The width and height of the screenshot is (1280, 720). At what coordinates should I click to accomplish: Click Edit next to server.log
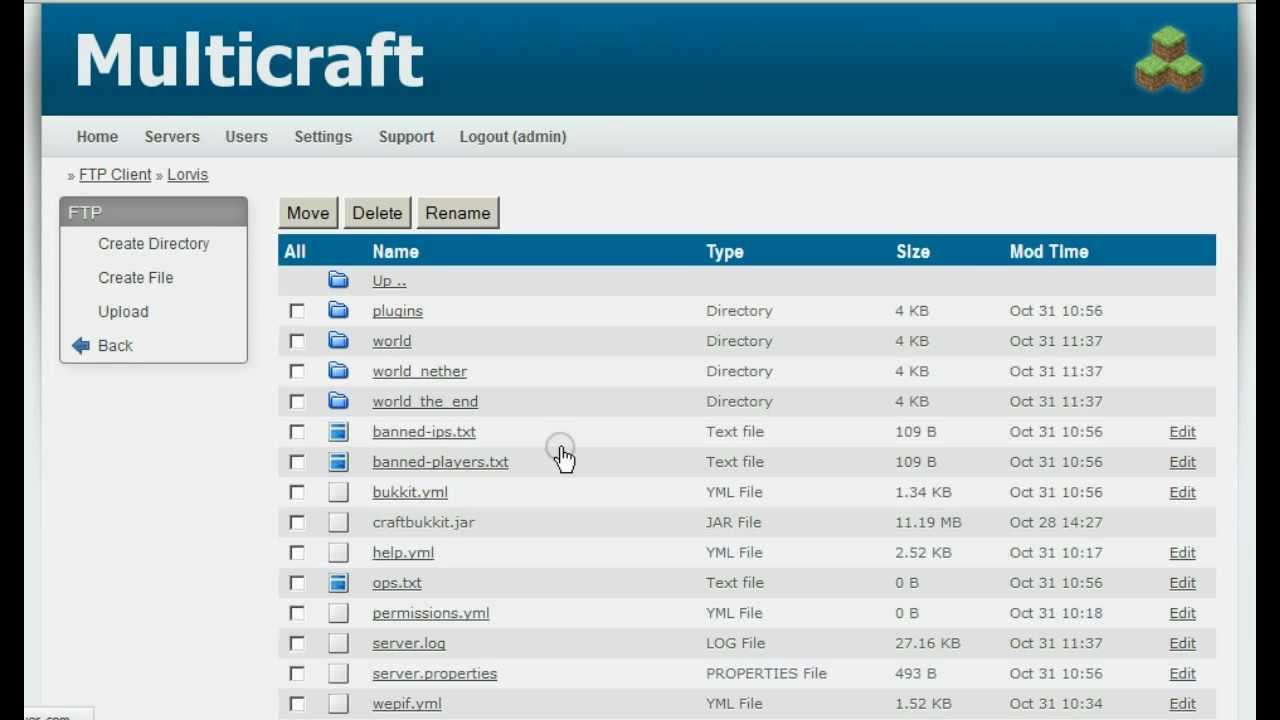[1182, 643]
